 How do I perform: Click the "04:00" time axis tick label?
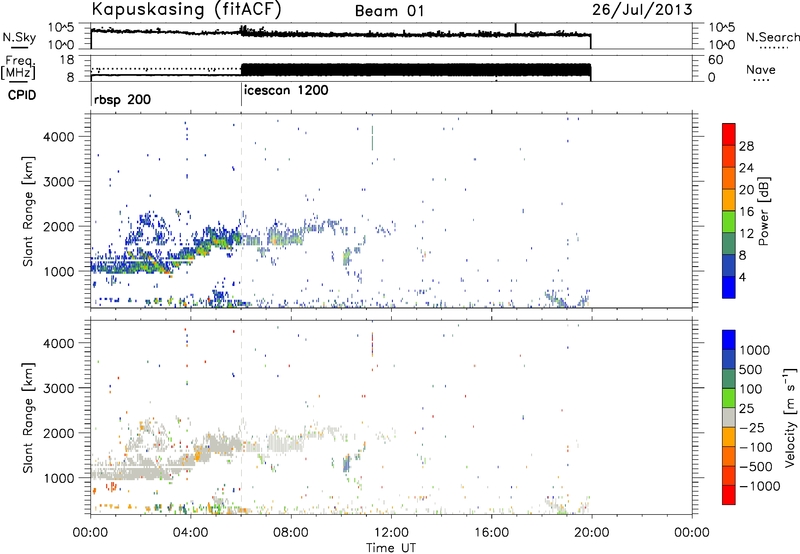[190, 533]
